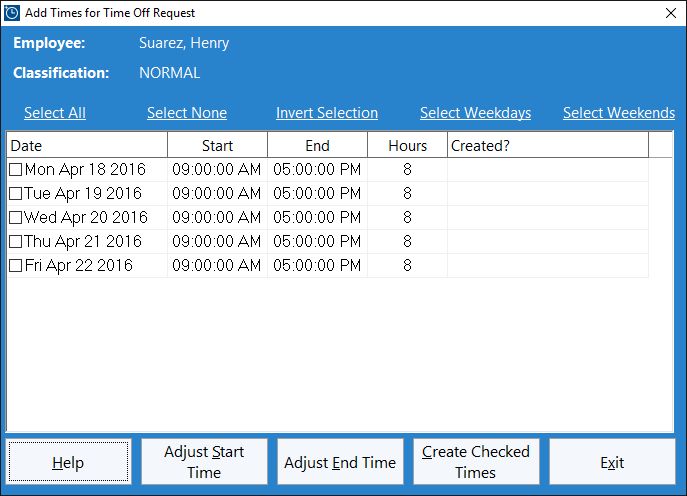Click the Select All link
The height and width of the screenshot is (496, 687).
point(55,113)
